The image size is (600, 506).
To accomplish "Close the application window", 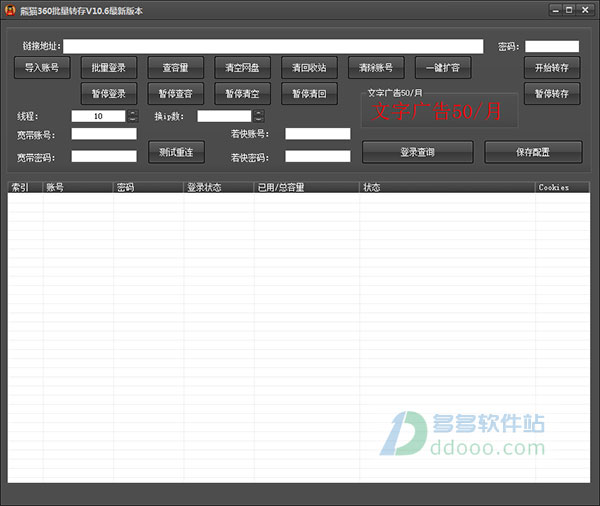I will click(x=585, y=10).
